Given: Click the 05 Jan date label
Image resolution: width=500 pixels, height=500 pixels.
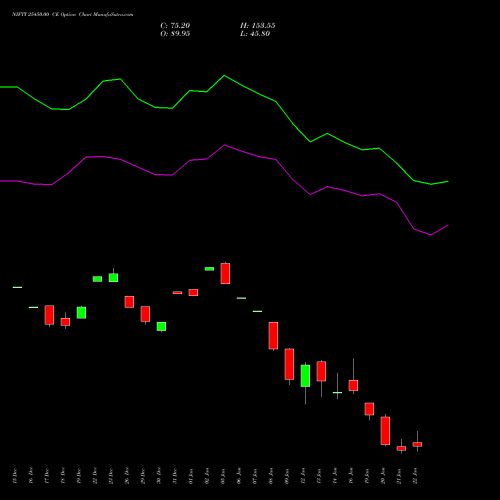Looking at the screenshot, I should (x=223, y=476).
